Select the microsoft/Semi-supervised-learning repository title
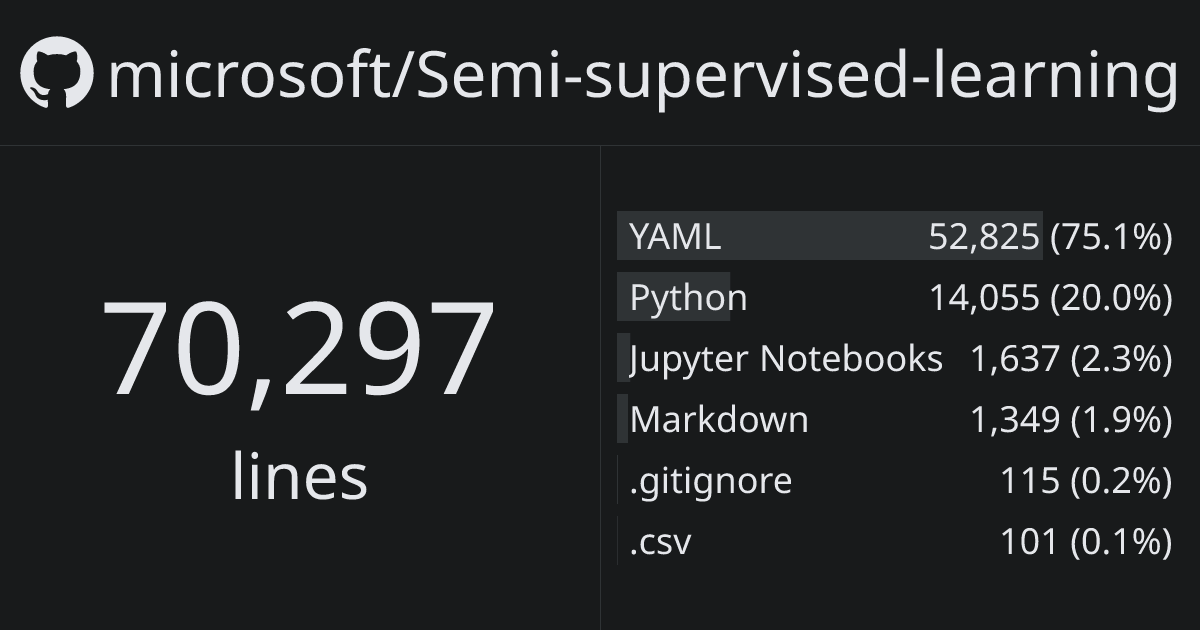This screenshot has width=1200, height=630. [642, 77]
